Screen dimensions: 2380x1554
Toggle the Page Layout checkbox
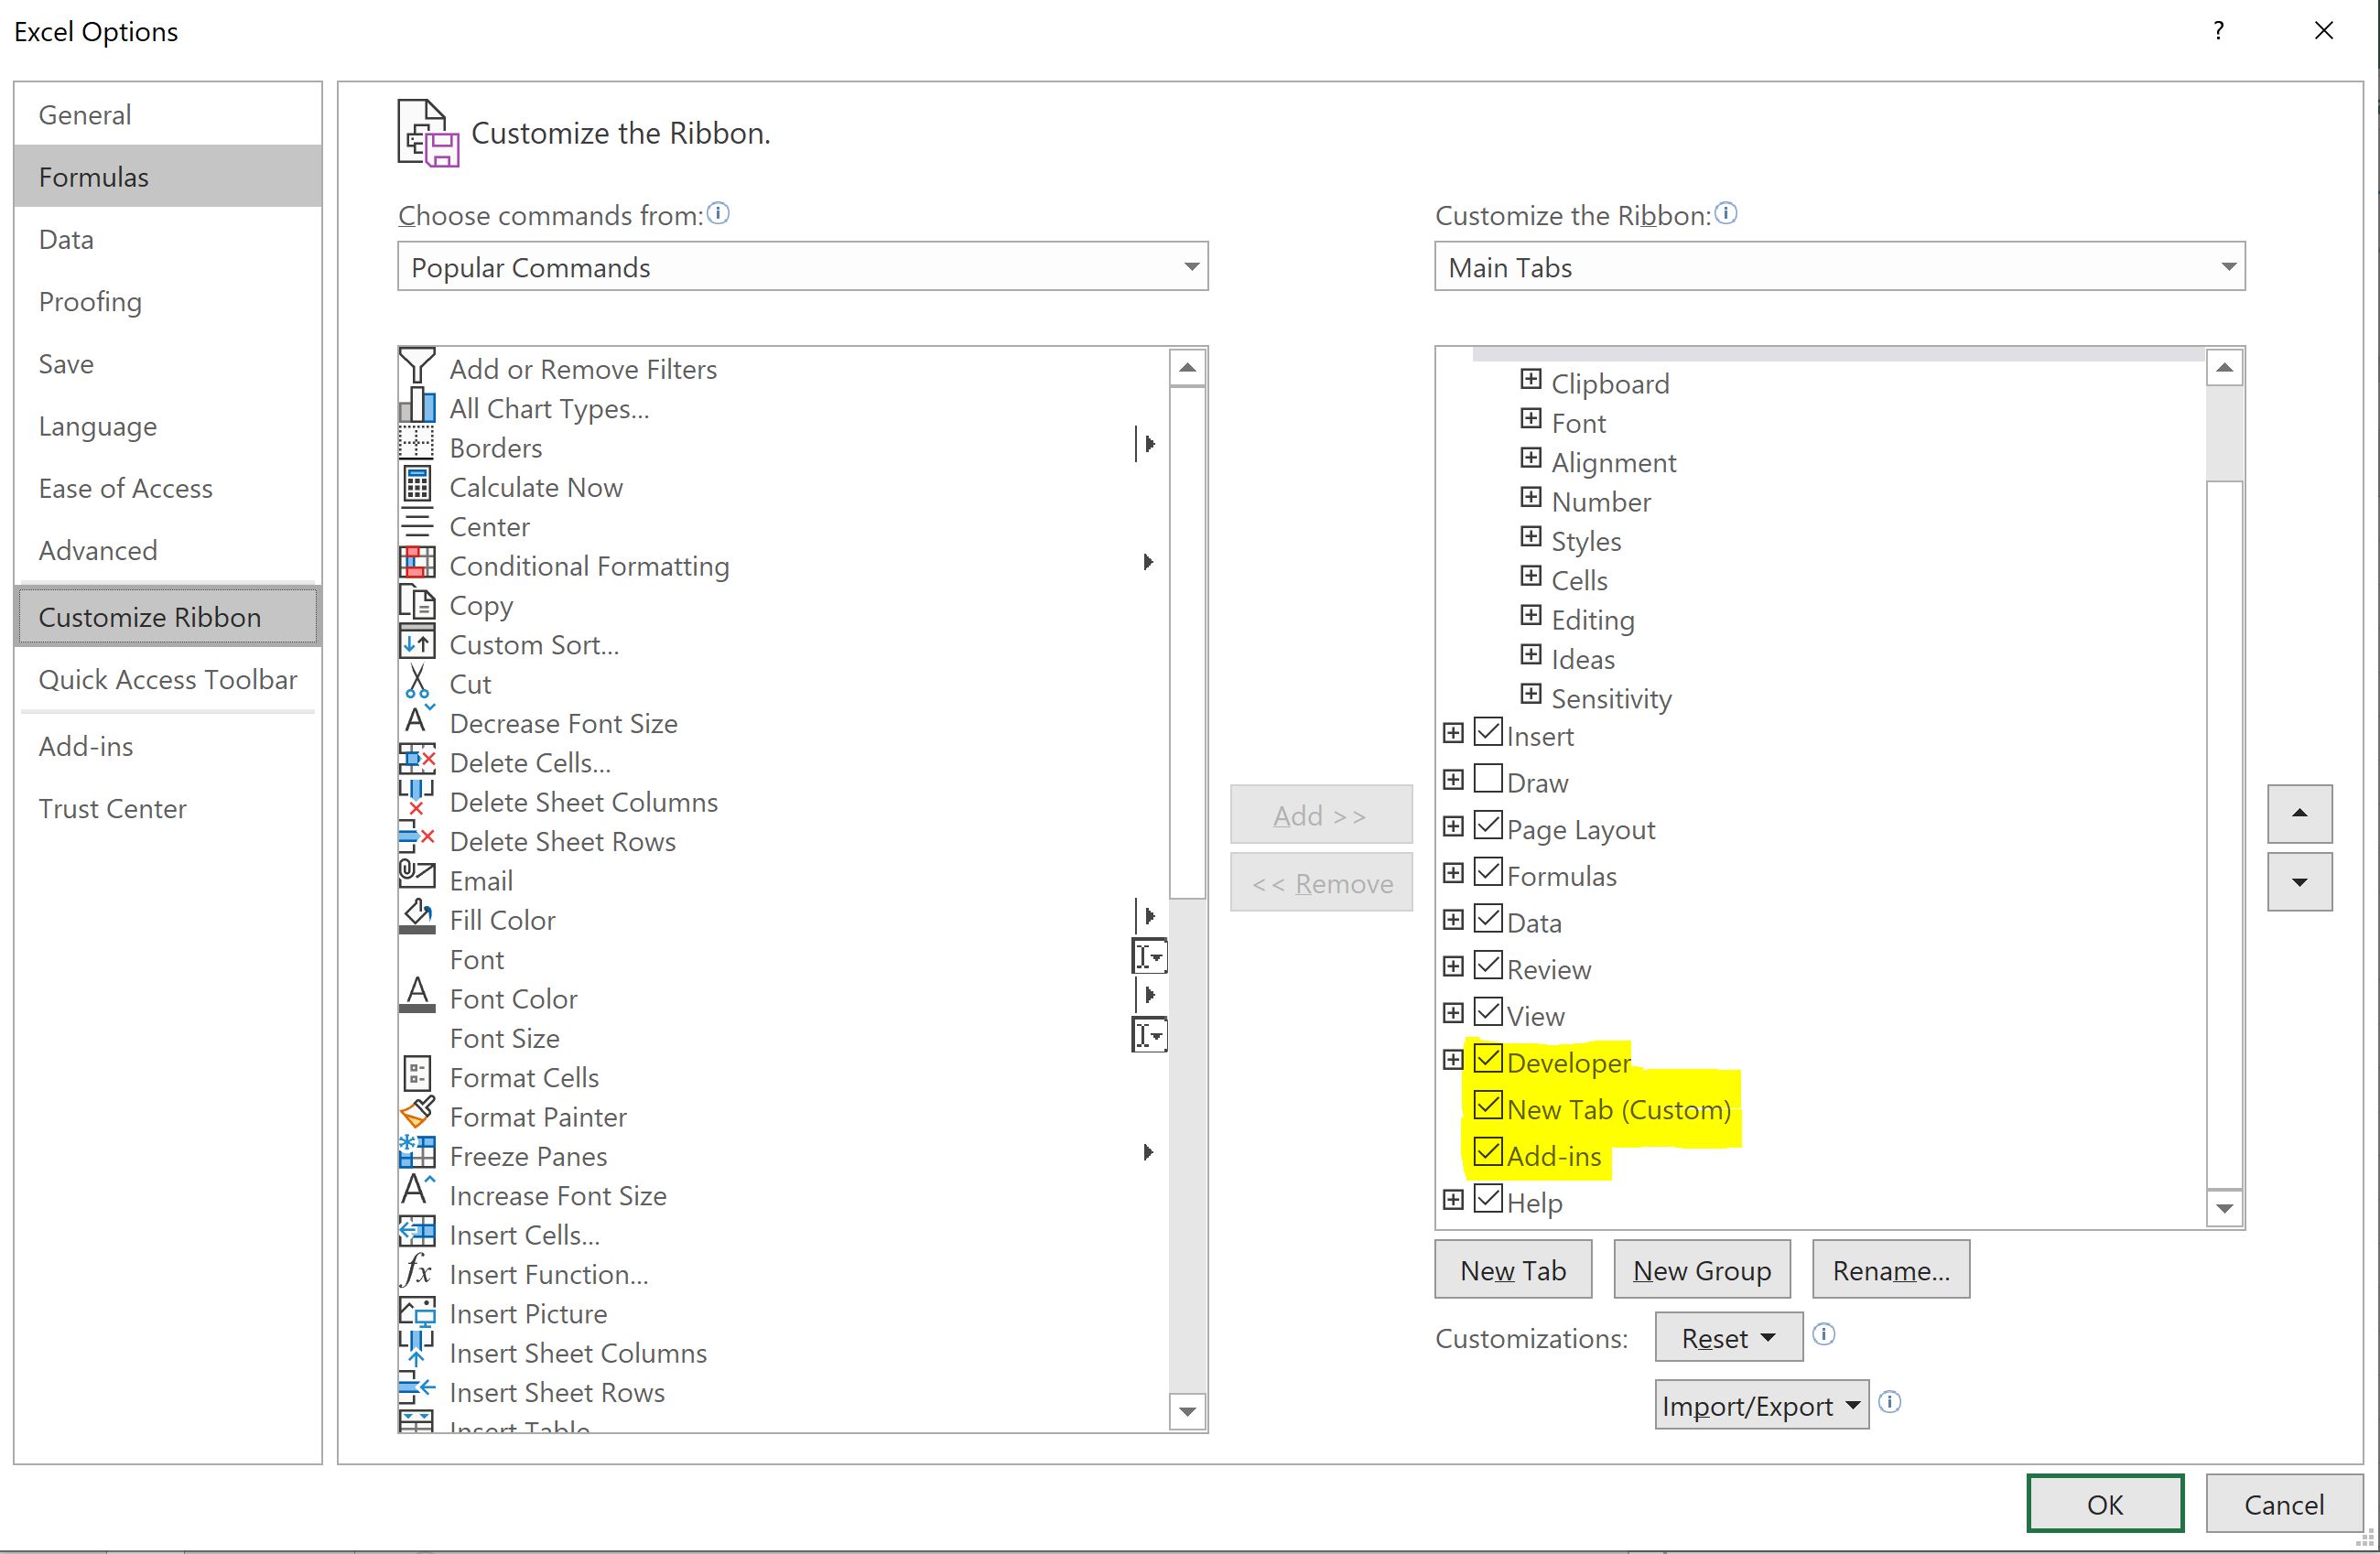click(1488, 826)
